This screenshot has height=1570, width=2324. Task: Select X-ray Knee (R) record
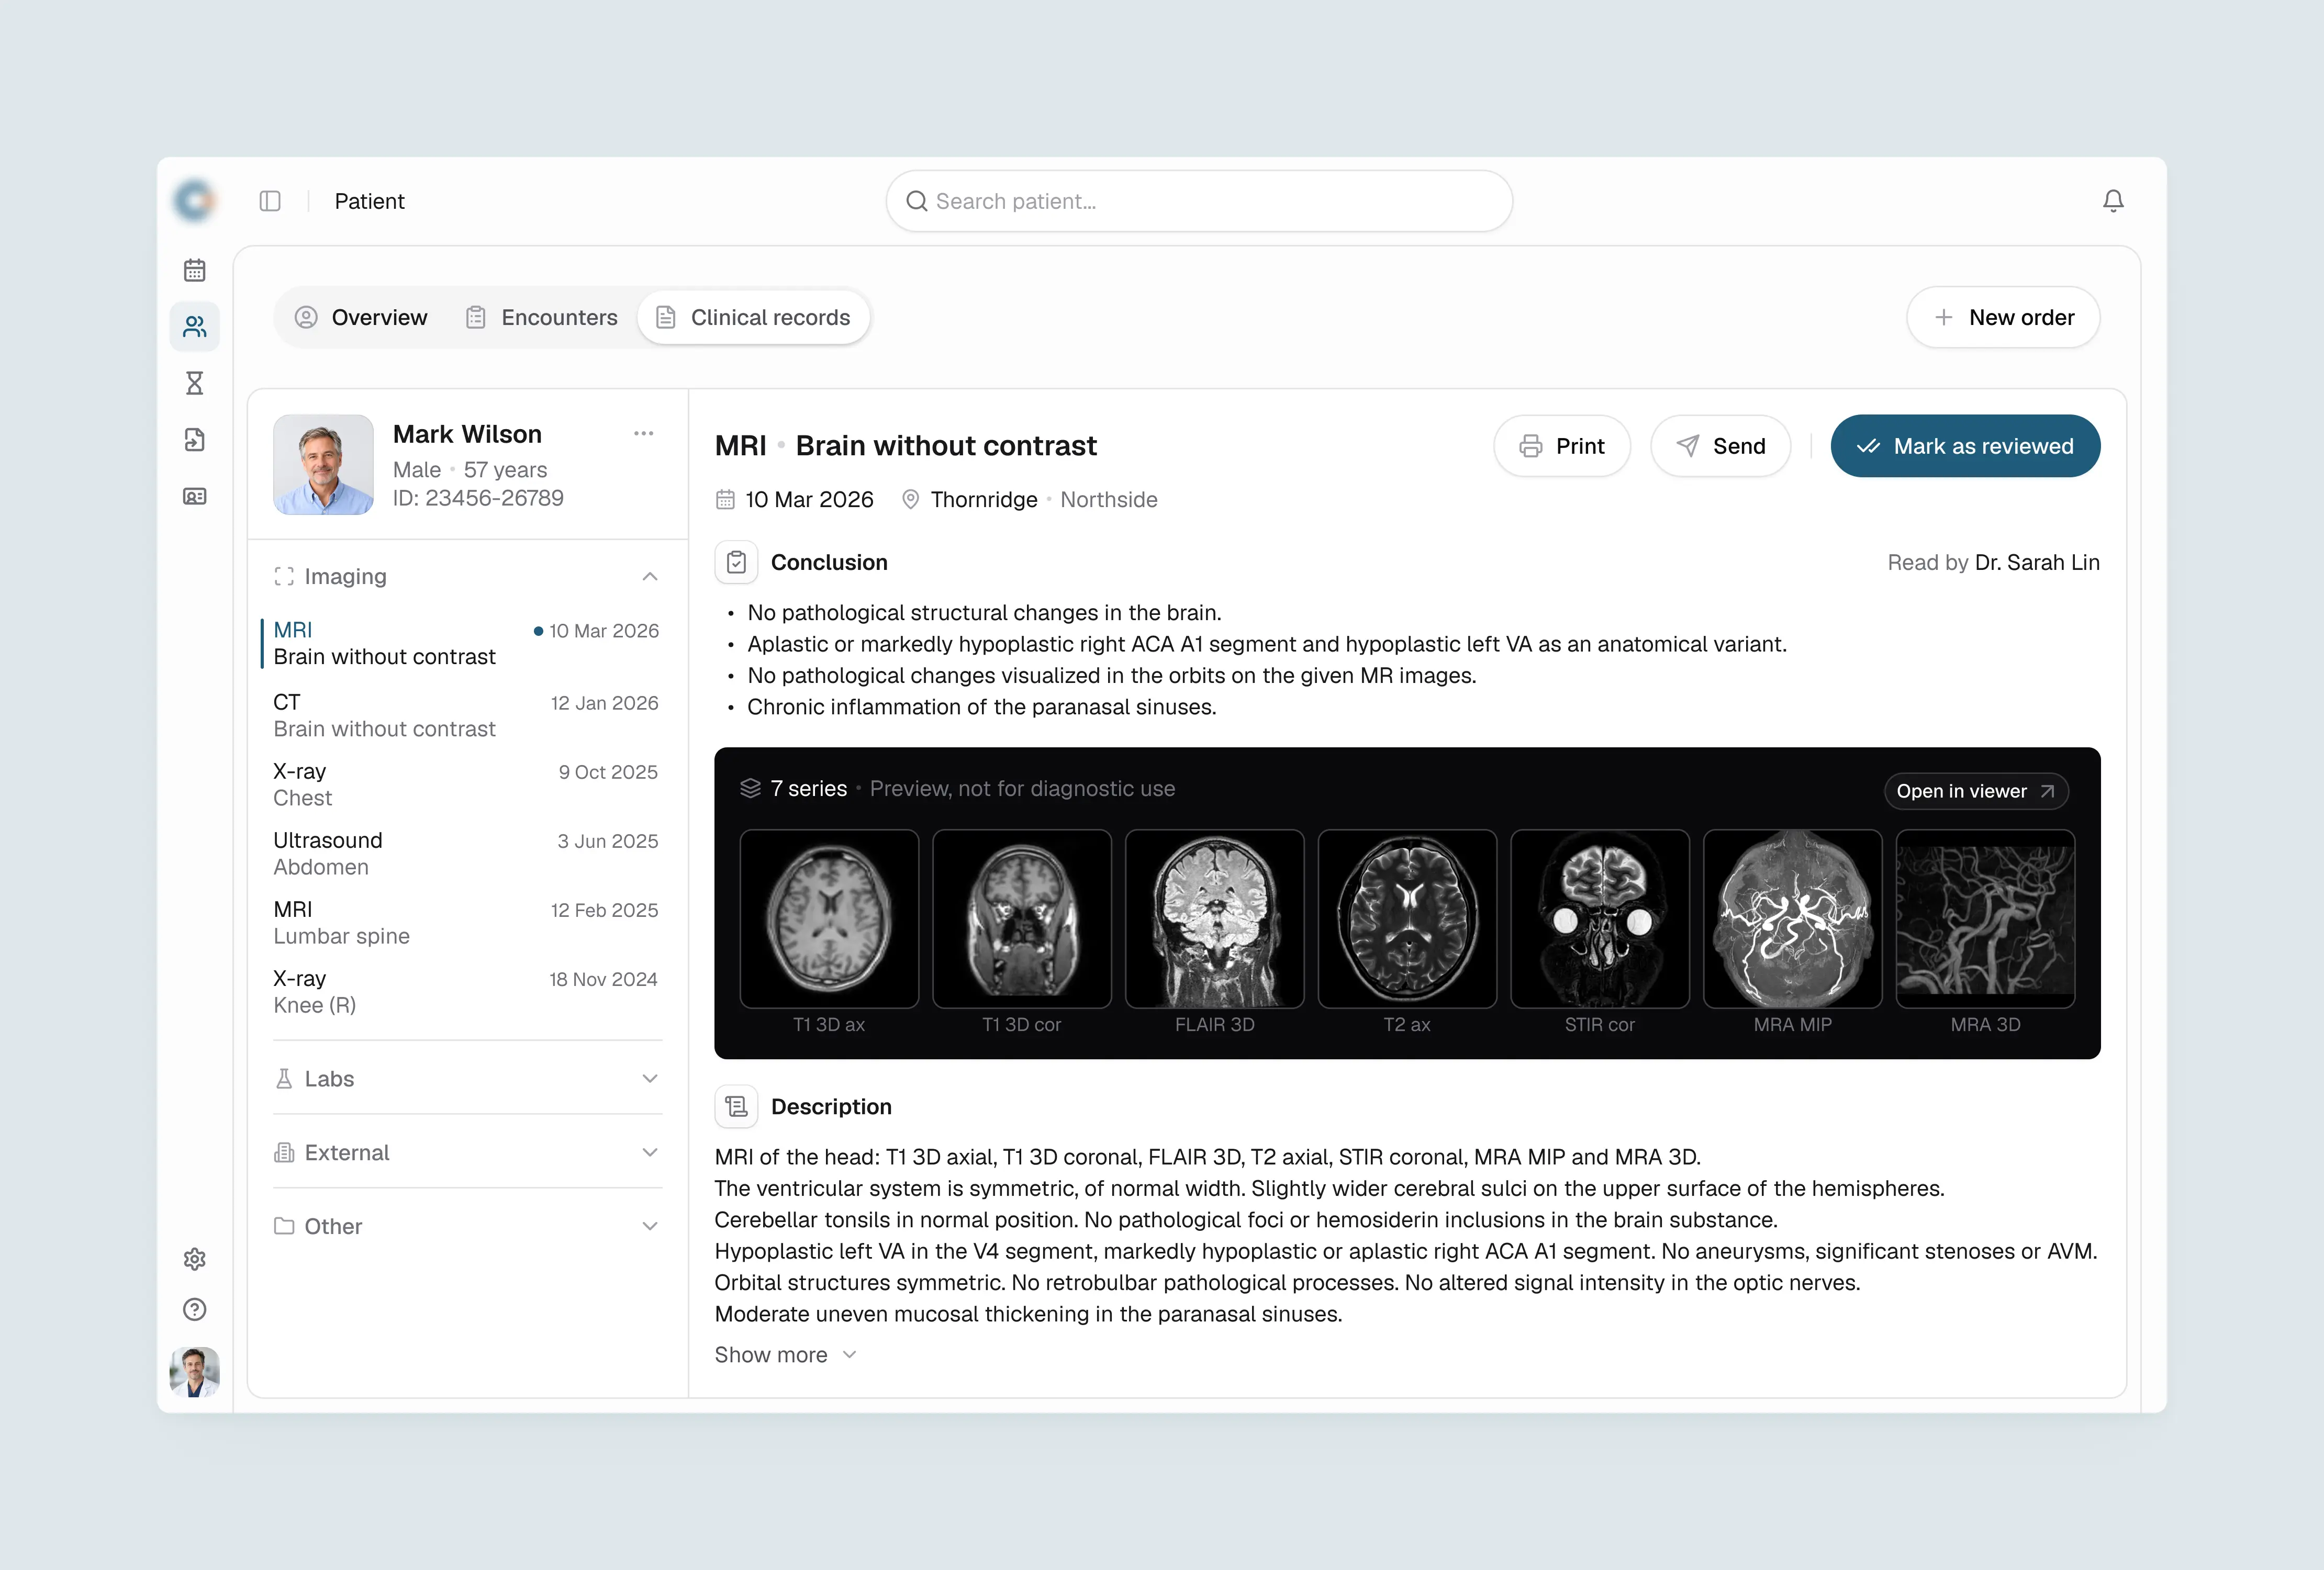[x=466, y=991]
